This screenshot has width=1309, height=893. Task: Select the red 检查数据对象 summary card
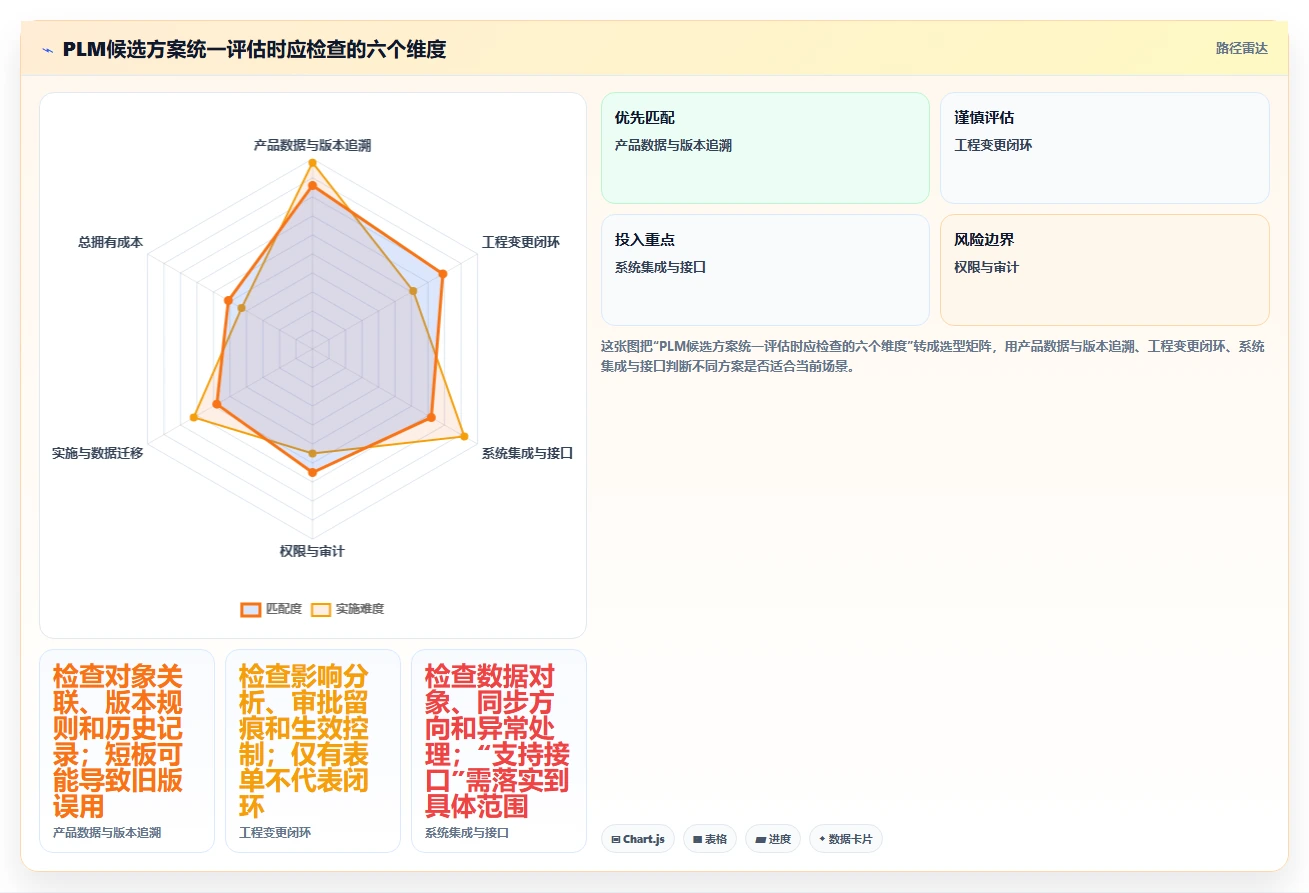[499, 751]
